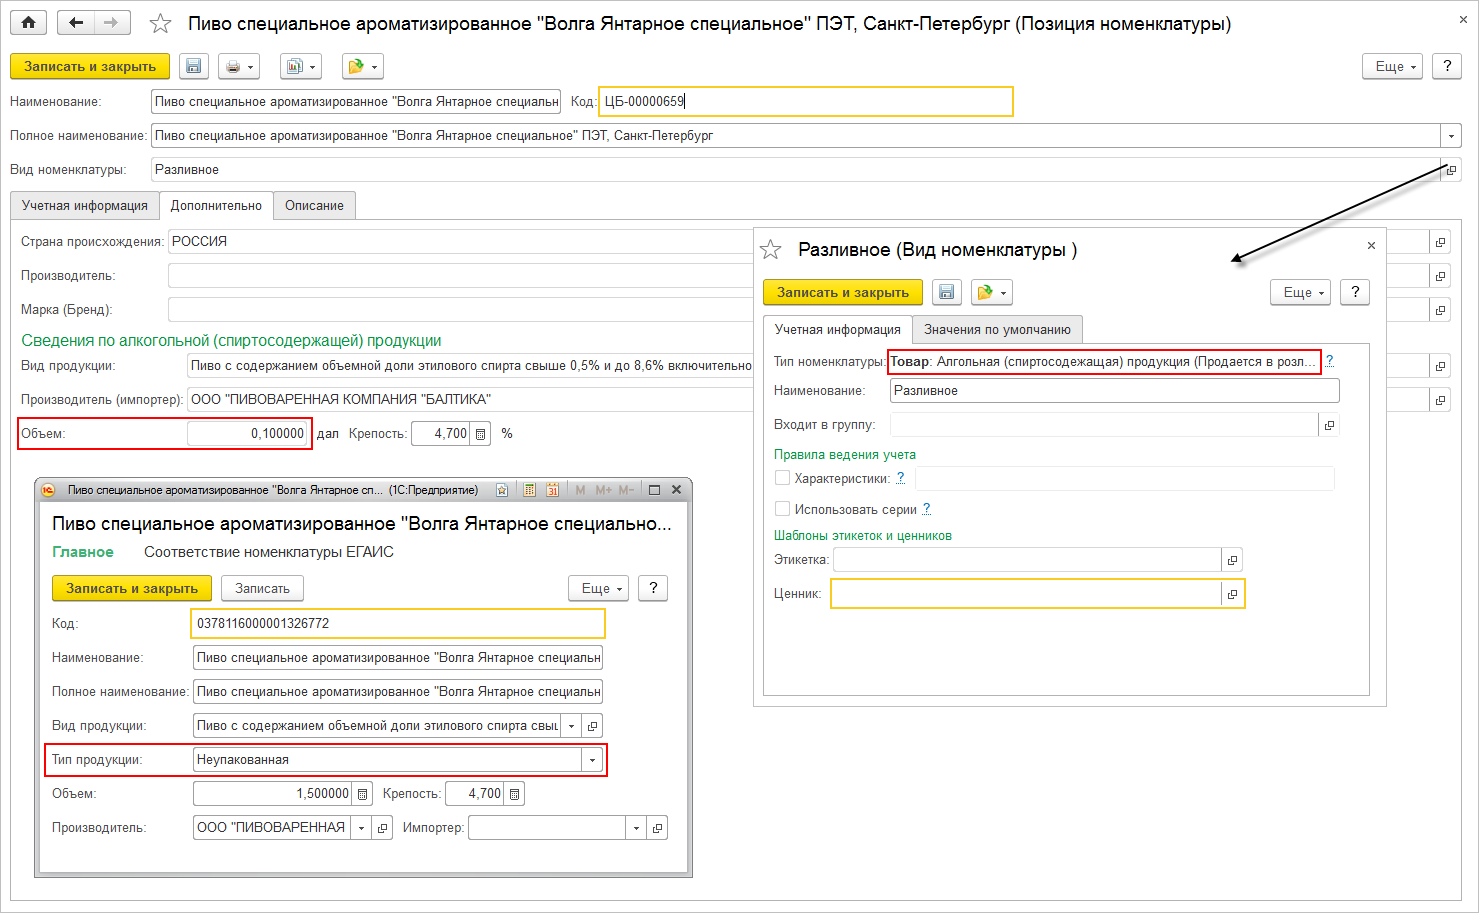Image resolution: width=1479 pixels, height=913 pixels.
Task: Navigate forward with the right arrow
Action: click(111, 23)
